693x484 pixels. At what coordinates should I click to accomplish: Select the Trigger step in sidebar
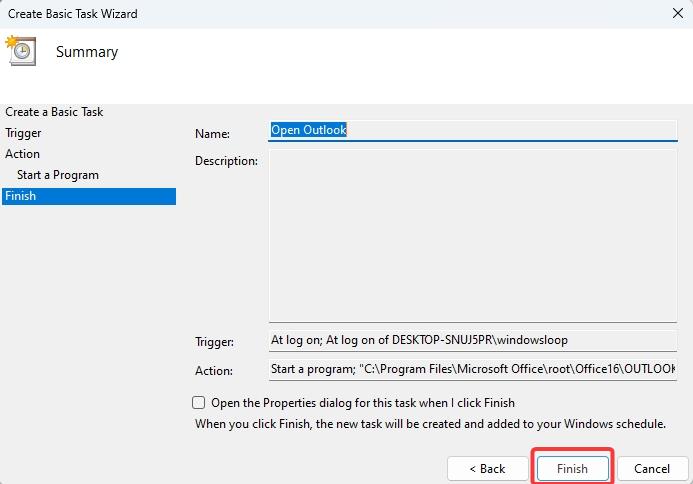(23, 133)
